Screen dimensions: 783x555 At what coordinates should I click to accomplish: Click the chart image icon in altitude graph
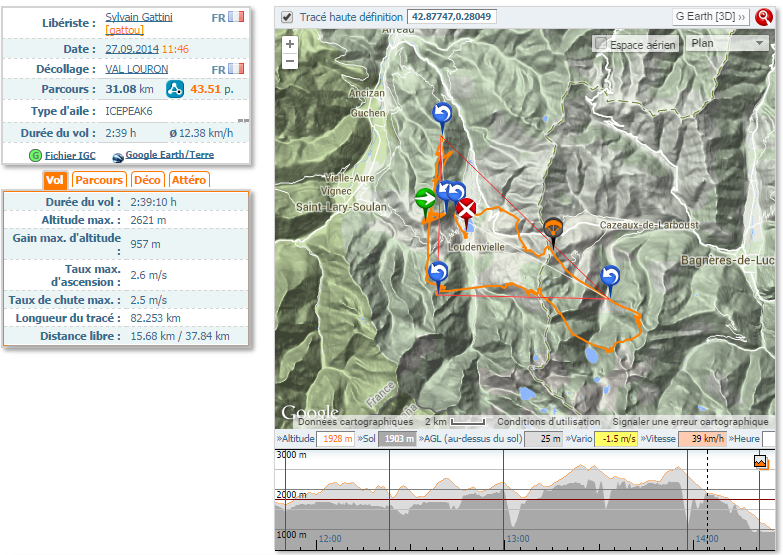761,461
